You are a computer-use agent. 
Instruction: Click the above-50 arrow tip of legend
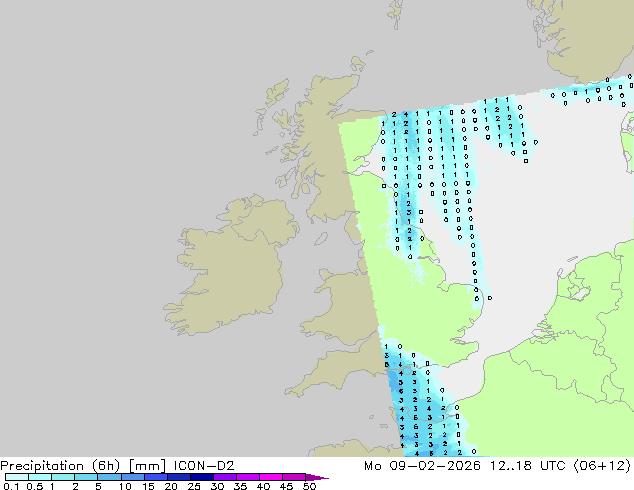(x=317, y=477)
